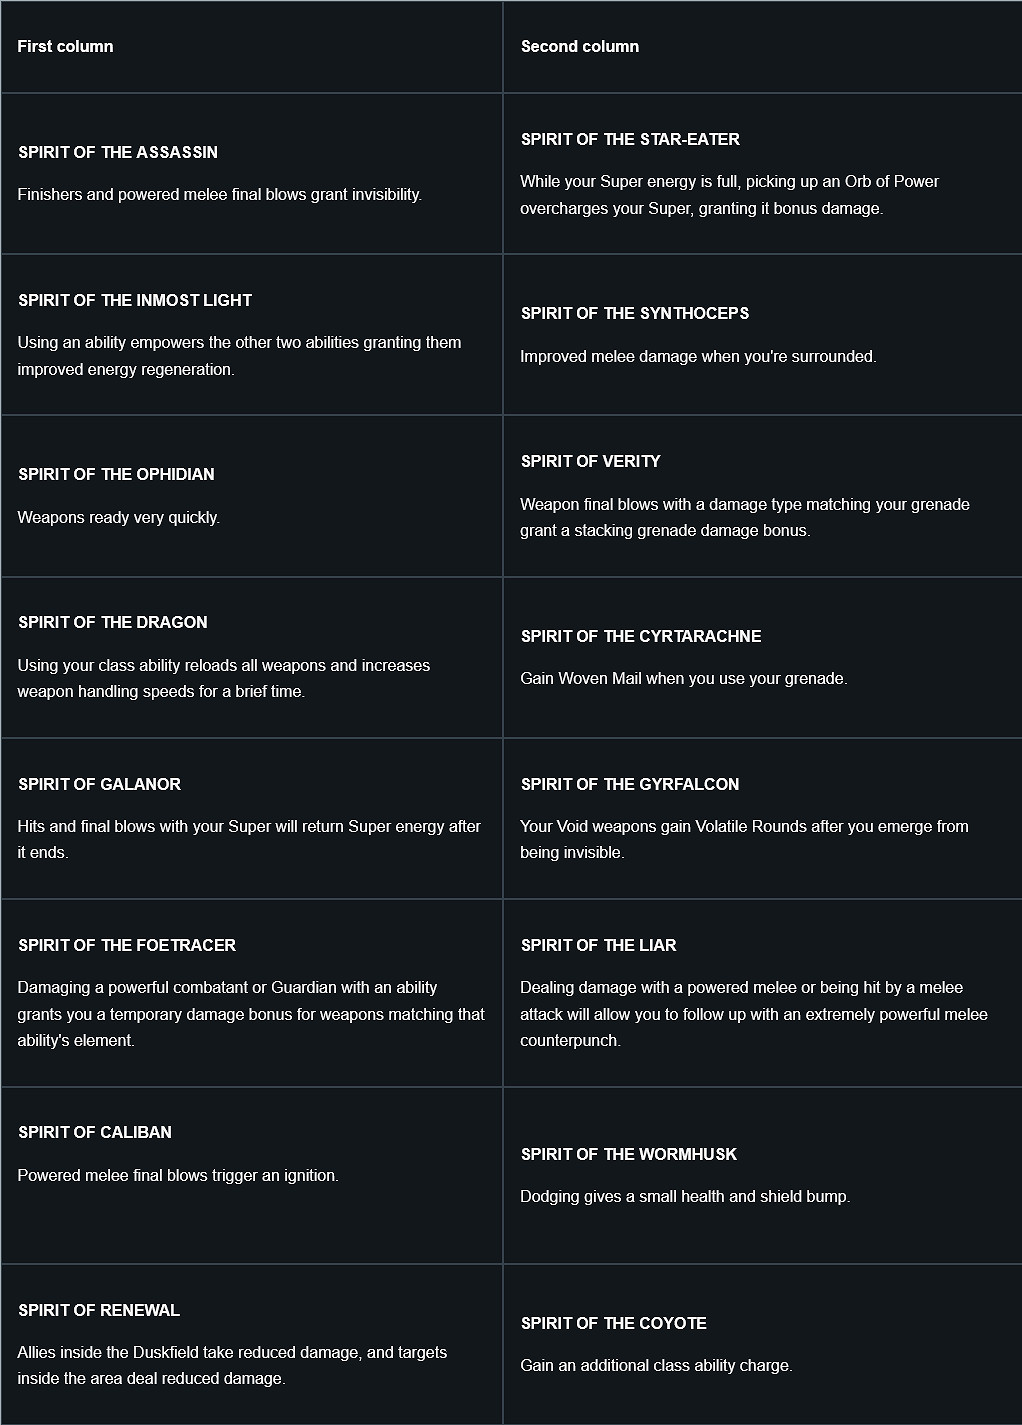Select the Spirit of the Assassin heading
Screen dimensions: 1022x1425
click(x=118, y=152)
